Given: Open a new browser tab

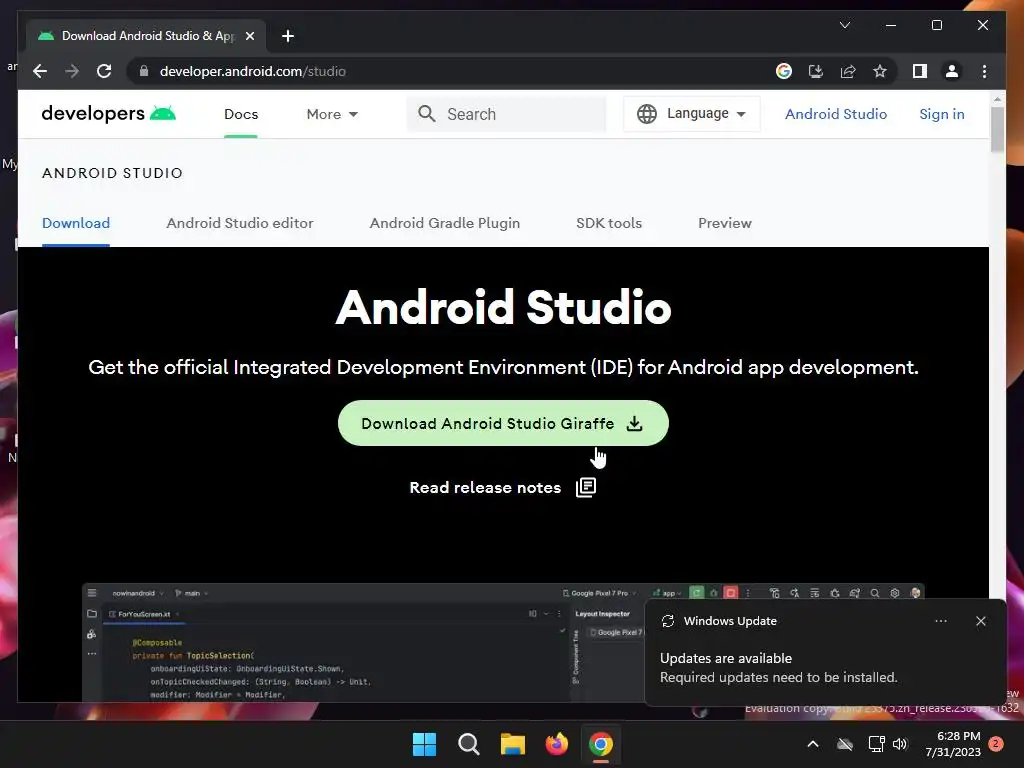Looking at the screenshot, I should tap(288, 36).
